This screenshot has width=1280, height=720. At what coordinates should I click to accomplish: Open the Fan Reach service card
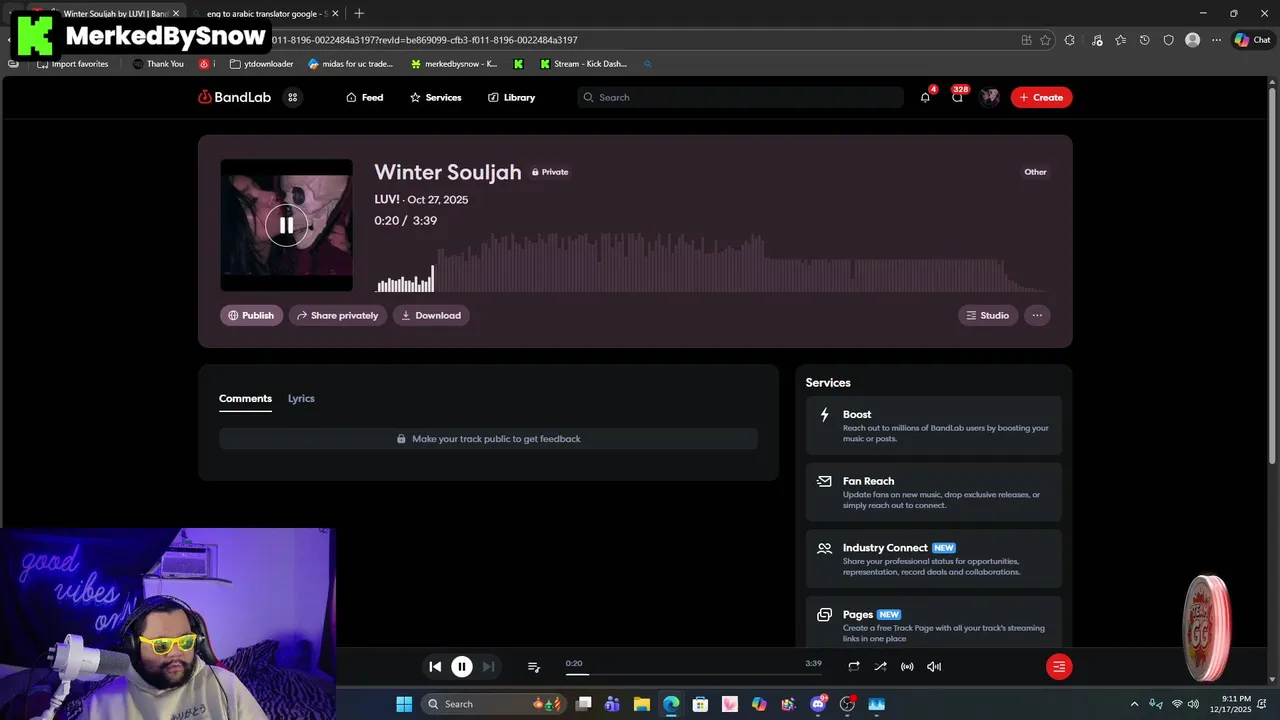(934, 492)
